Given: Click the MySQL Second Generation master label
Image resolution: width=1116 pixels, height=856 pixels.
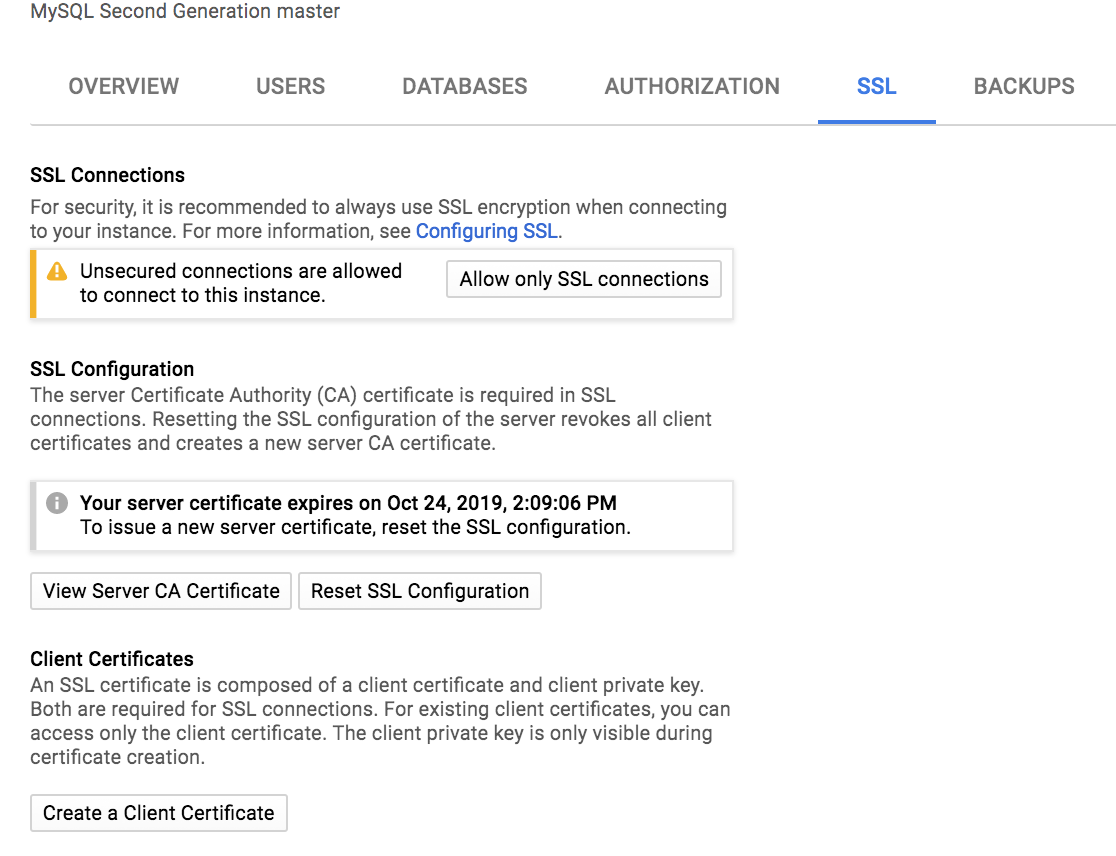Looking at the screenshot, I should pos(185,12).
